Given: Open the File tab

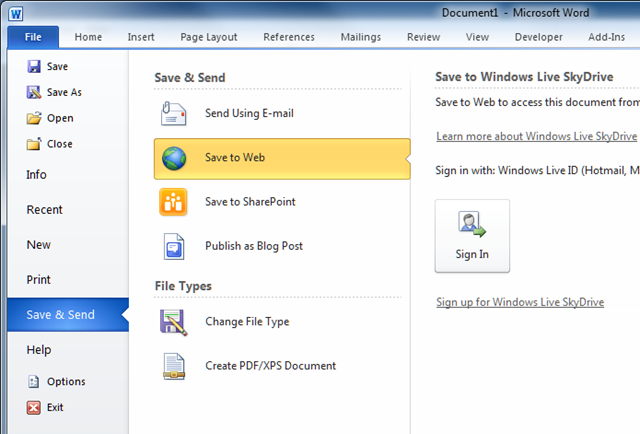Looking at the screenshot, I should pos(33,37).
